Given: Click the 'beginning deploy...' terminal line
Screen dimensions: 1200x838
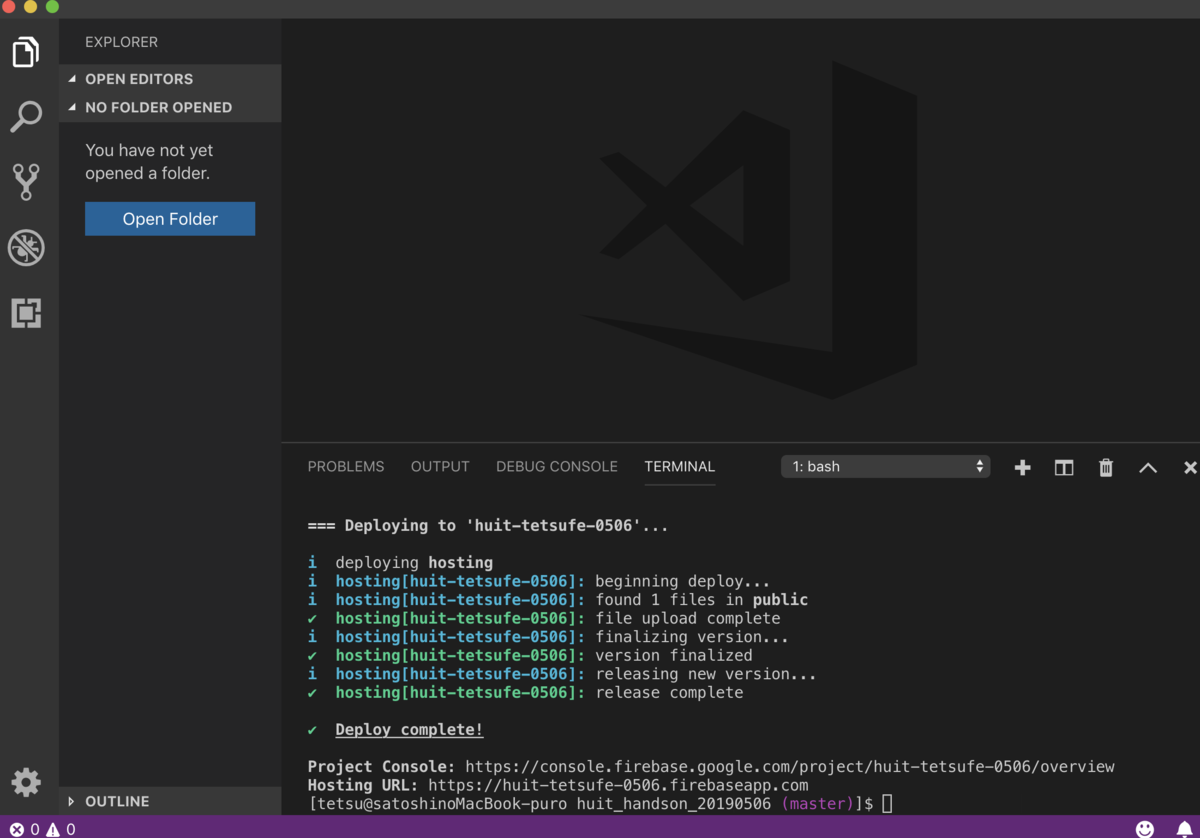Looking at the screenshot, I should 540,581.
